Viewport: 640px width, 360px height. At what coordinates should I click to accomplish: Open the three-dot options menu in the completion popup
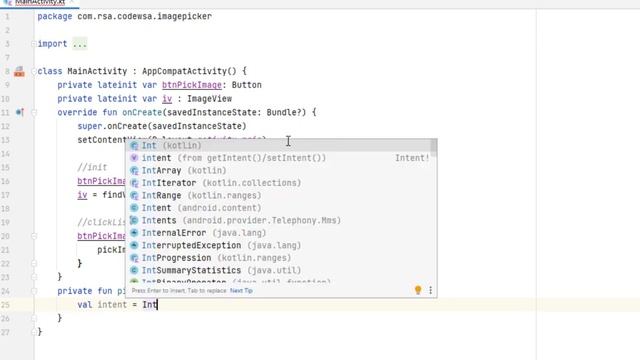click(430, 290)
